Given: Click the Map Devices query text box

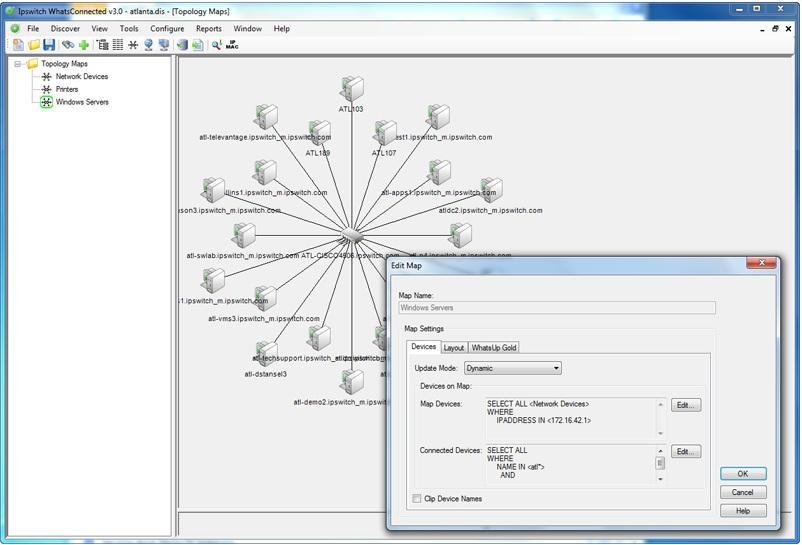Looking at the screenshot, I should (x=571, y=418).
